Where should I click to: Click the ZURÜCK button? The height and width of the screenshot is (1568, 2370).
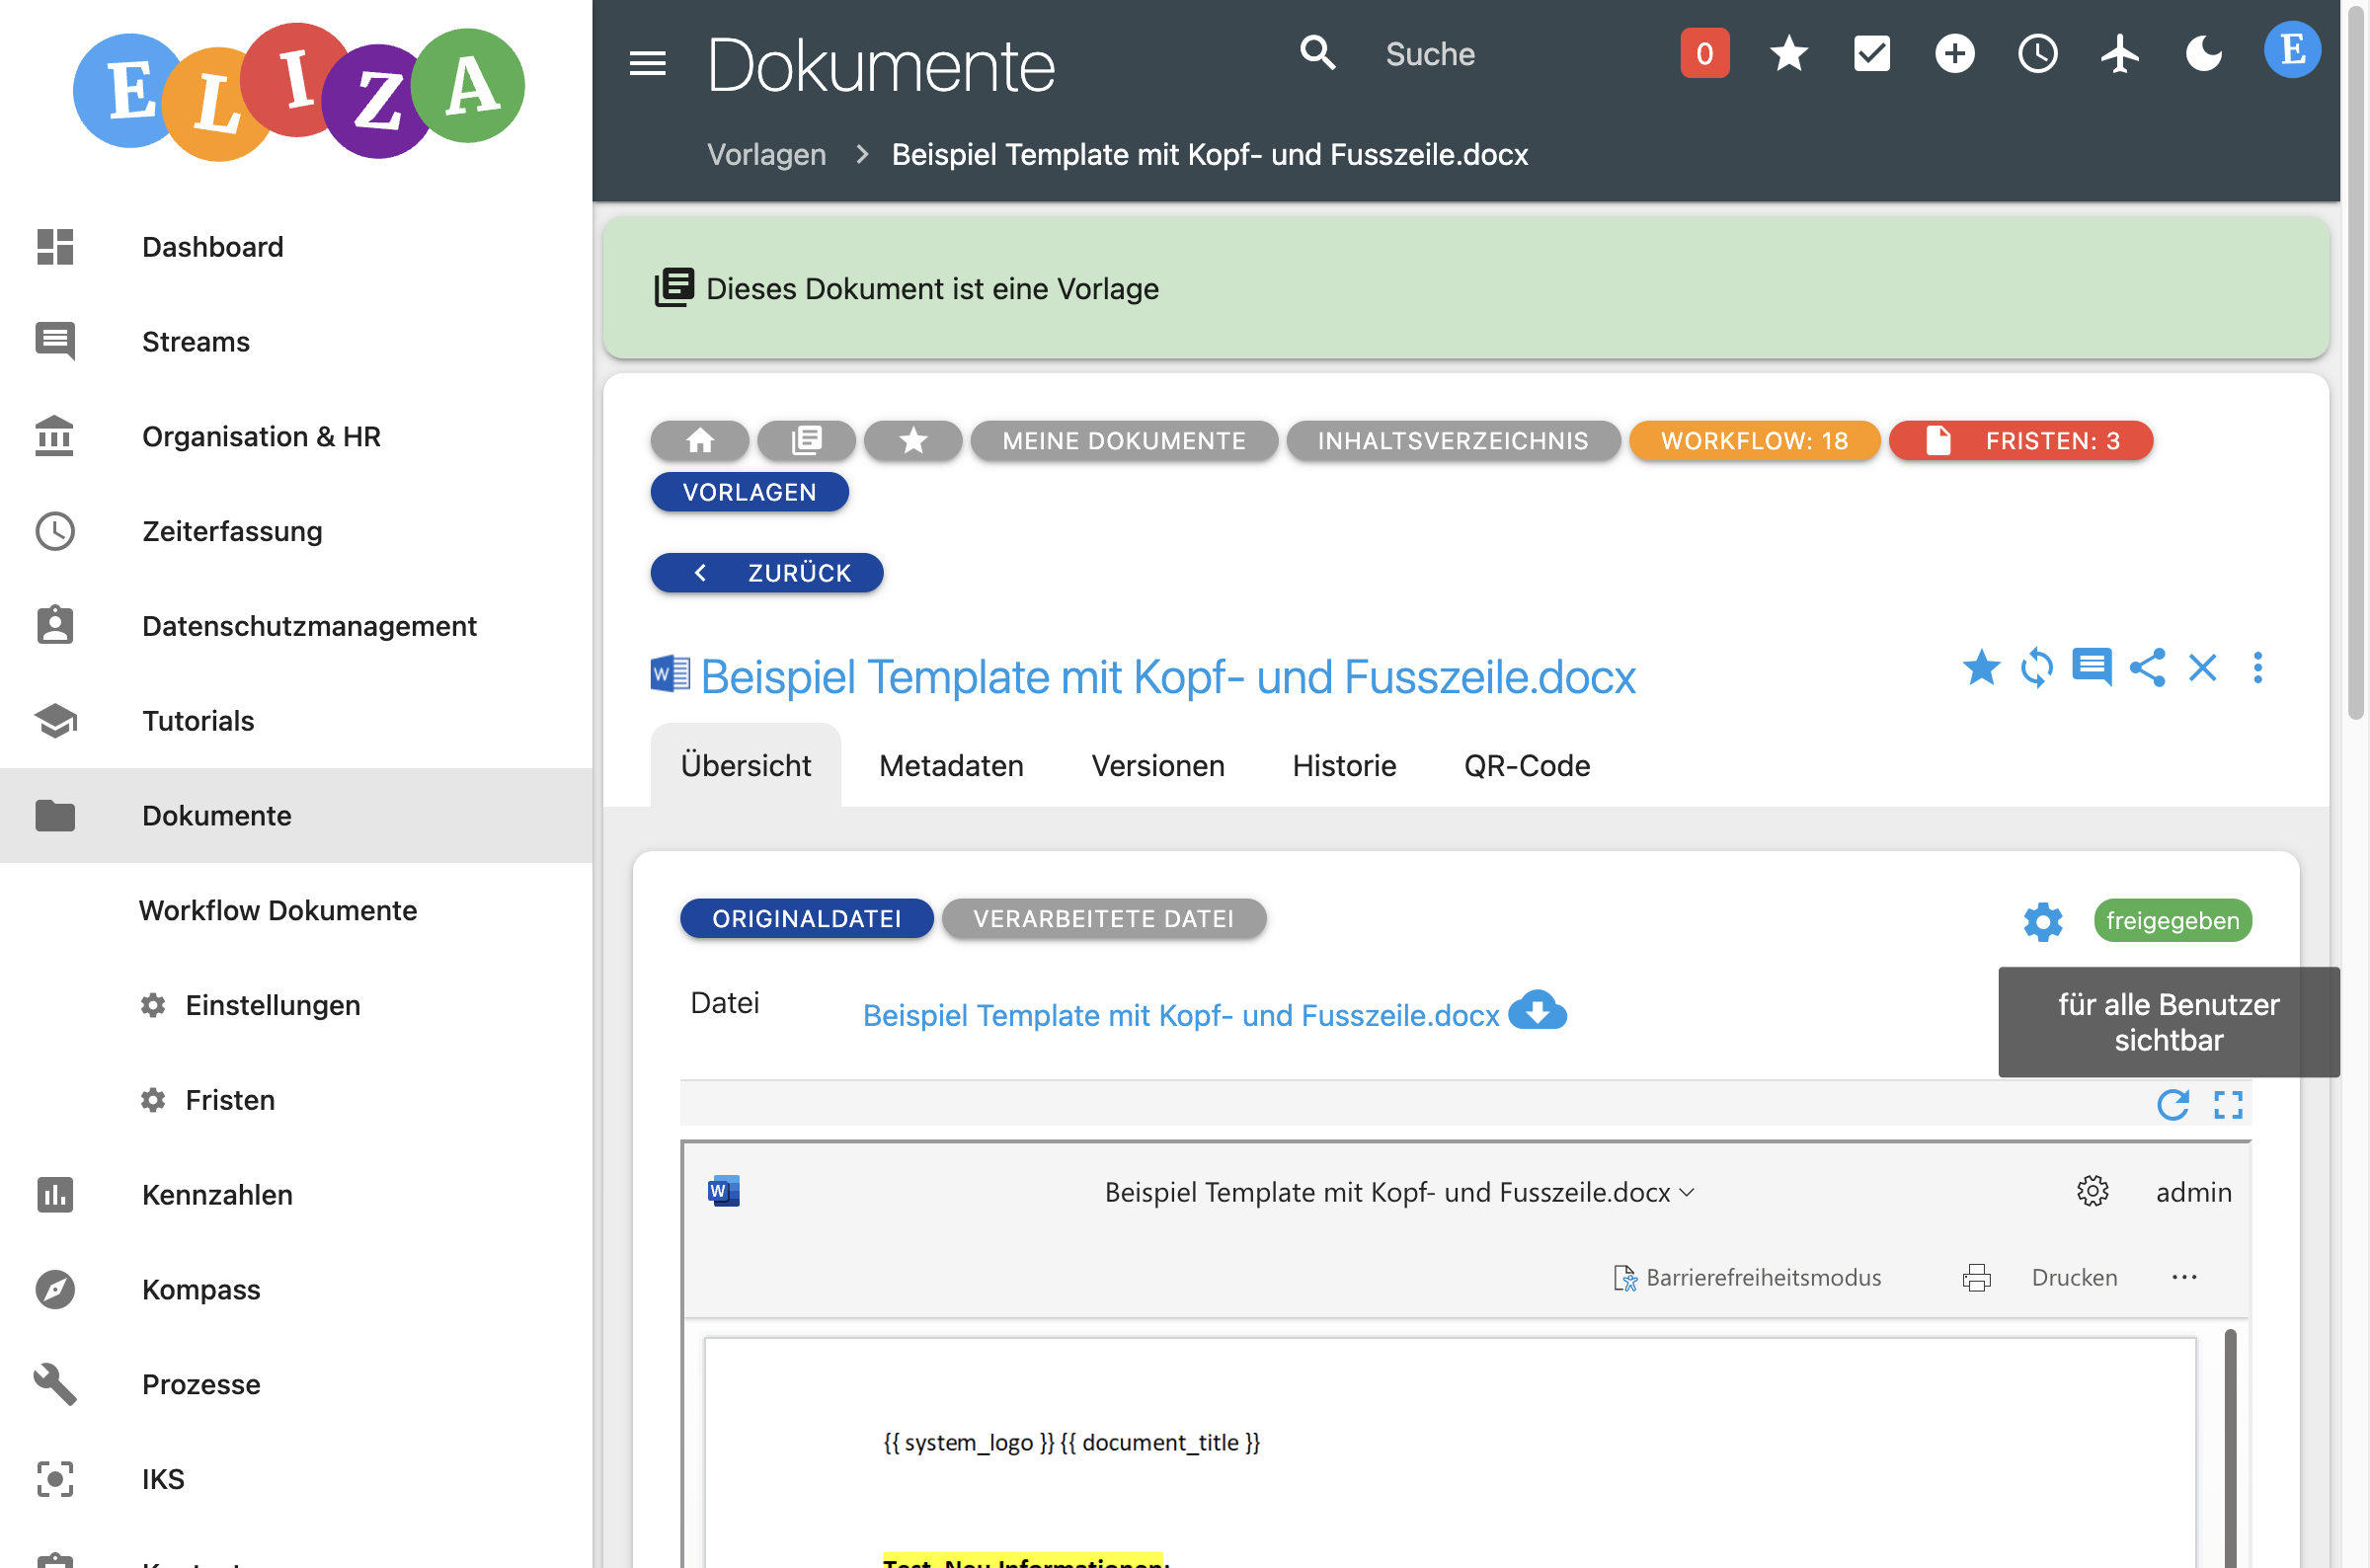tap(767, 573)
